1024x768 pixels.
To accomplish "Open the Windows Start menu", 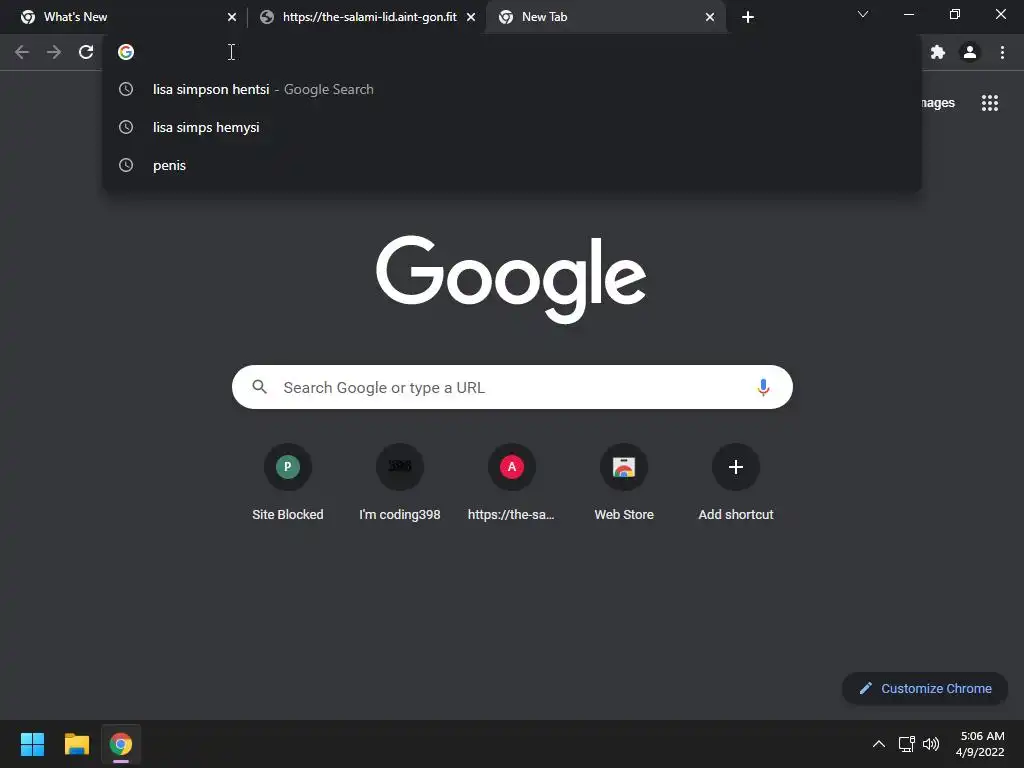I will tap(32, 744).
